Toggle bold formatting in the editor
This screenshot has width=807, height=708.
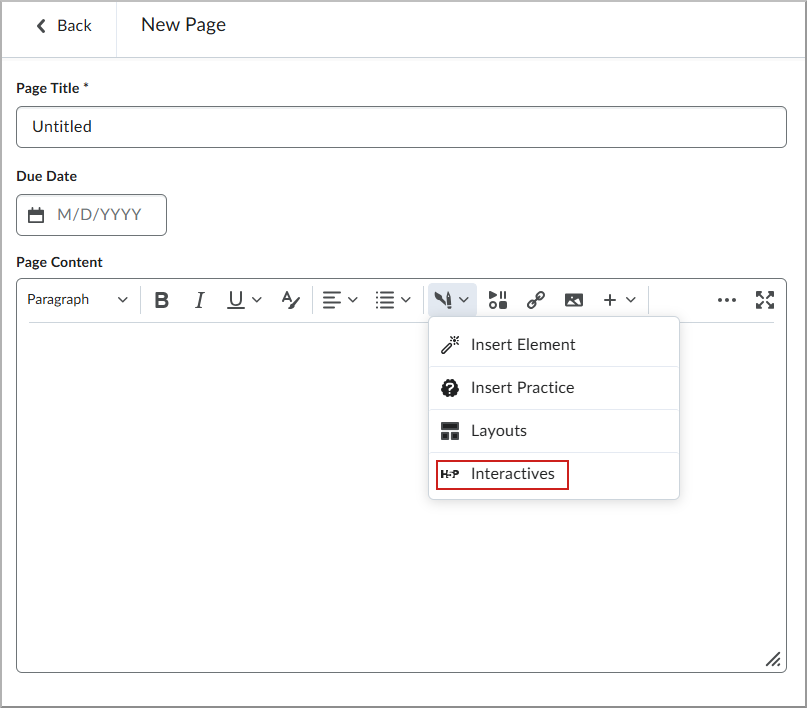point(161,299)
